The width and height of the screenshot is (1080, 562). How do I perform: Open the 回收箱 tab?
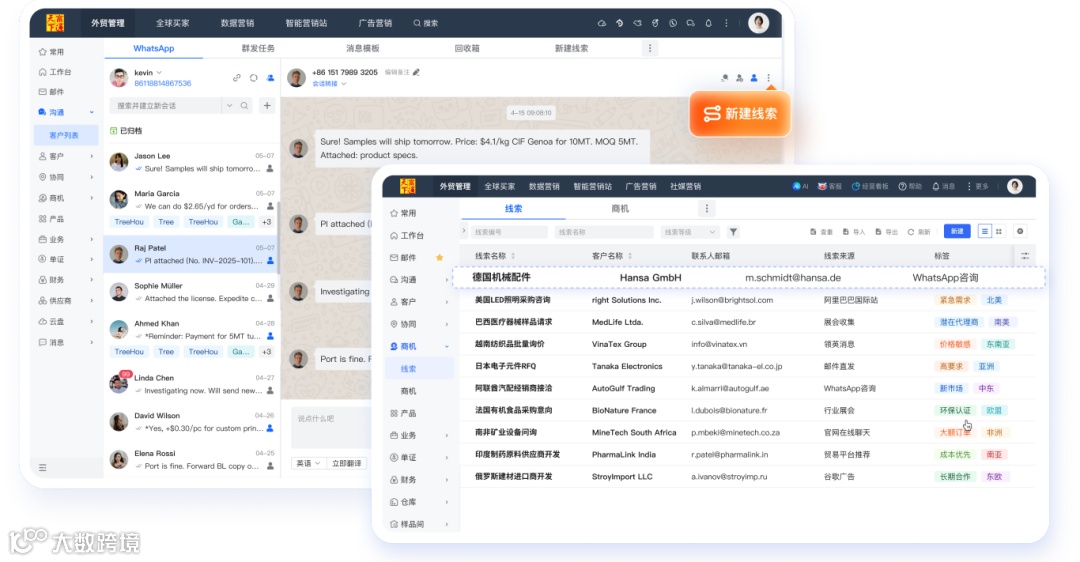(467, 48)
